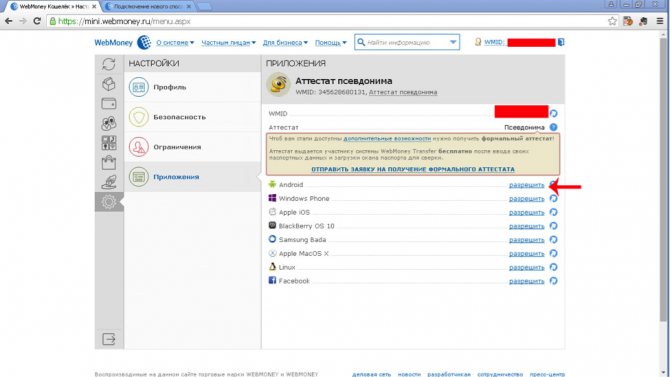670x377 pixels.
Task: Click the browser reload button
Action: (37, 21)
